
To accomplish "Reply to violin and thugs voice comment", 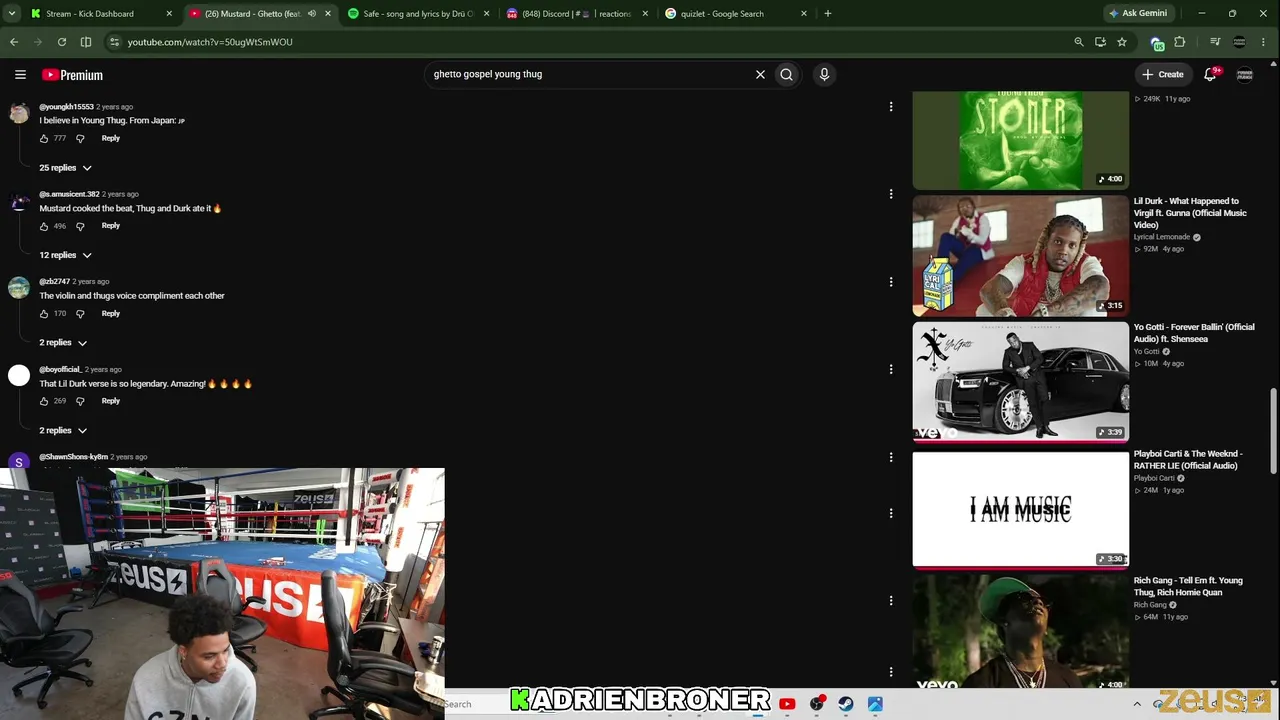I will click(x=110, y=314).
